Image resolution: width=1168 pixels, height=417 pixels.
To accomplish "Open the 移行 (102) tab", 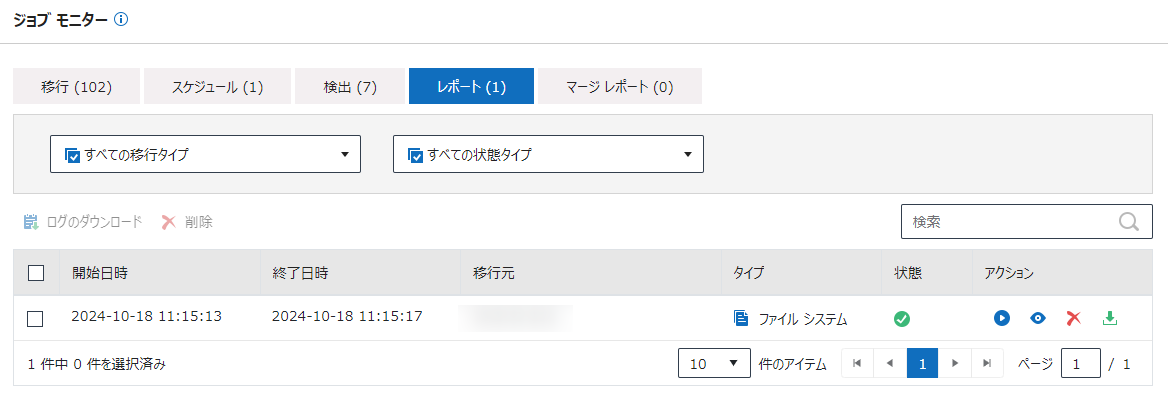I will point(77,86).
